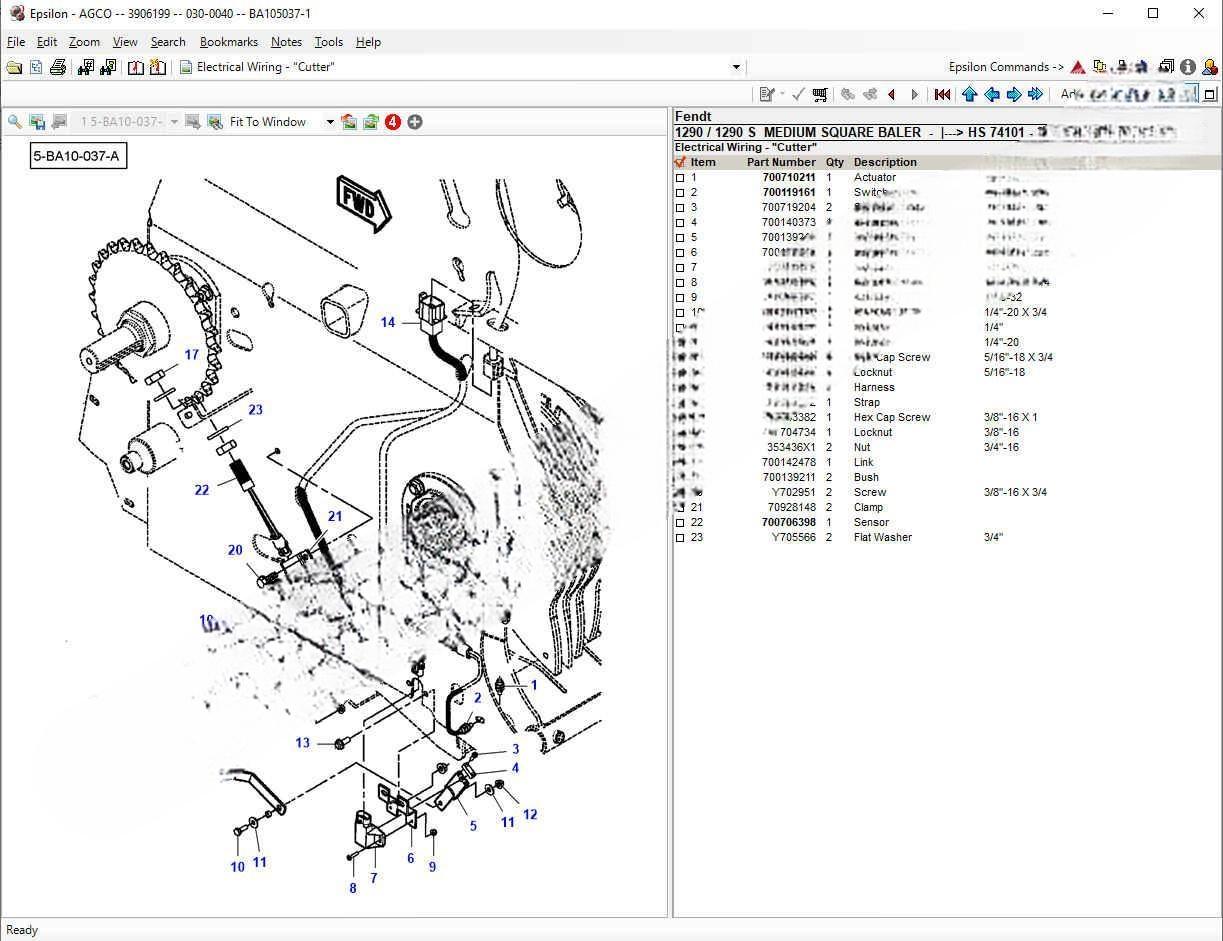This screenshot has height=941, width=1223.
Task: Click the save image icon above diagram
Action: click(x=37, y=122)
